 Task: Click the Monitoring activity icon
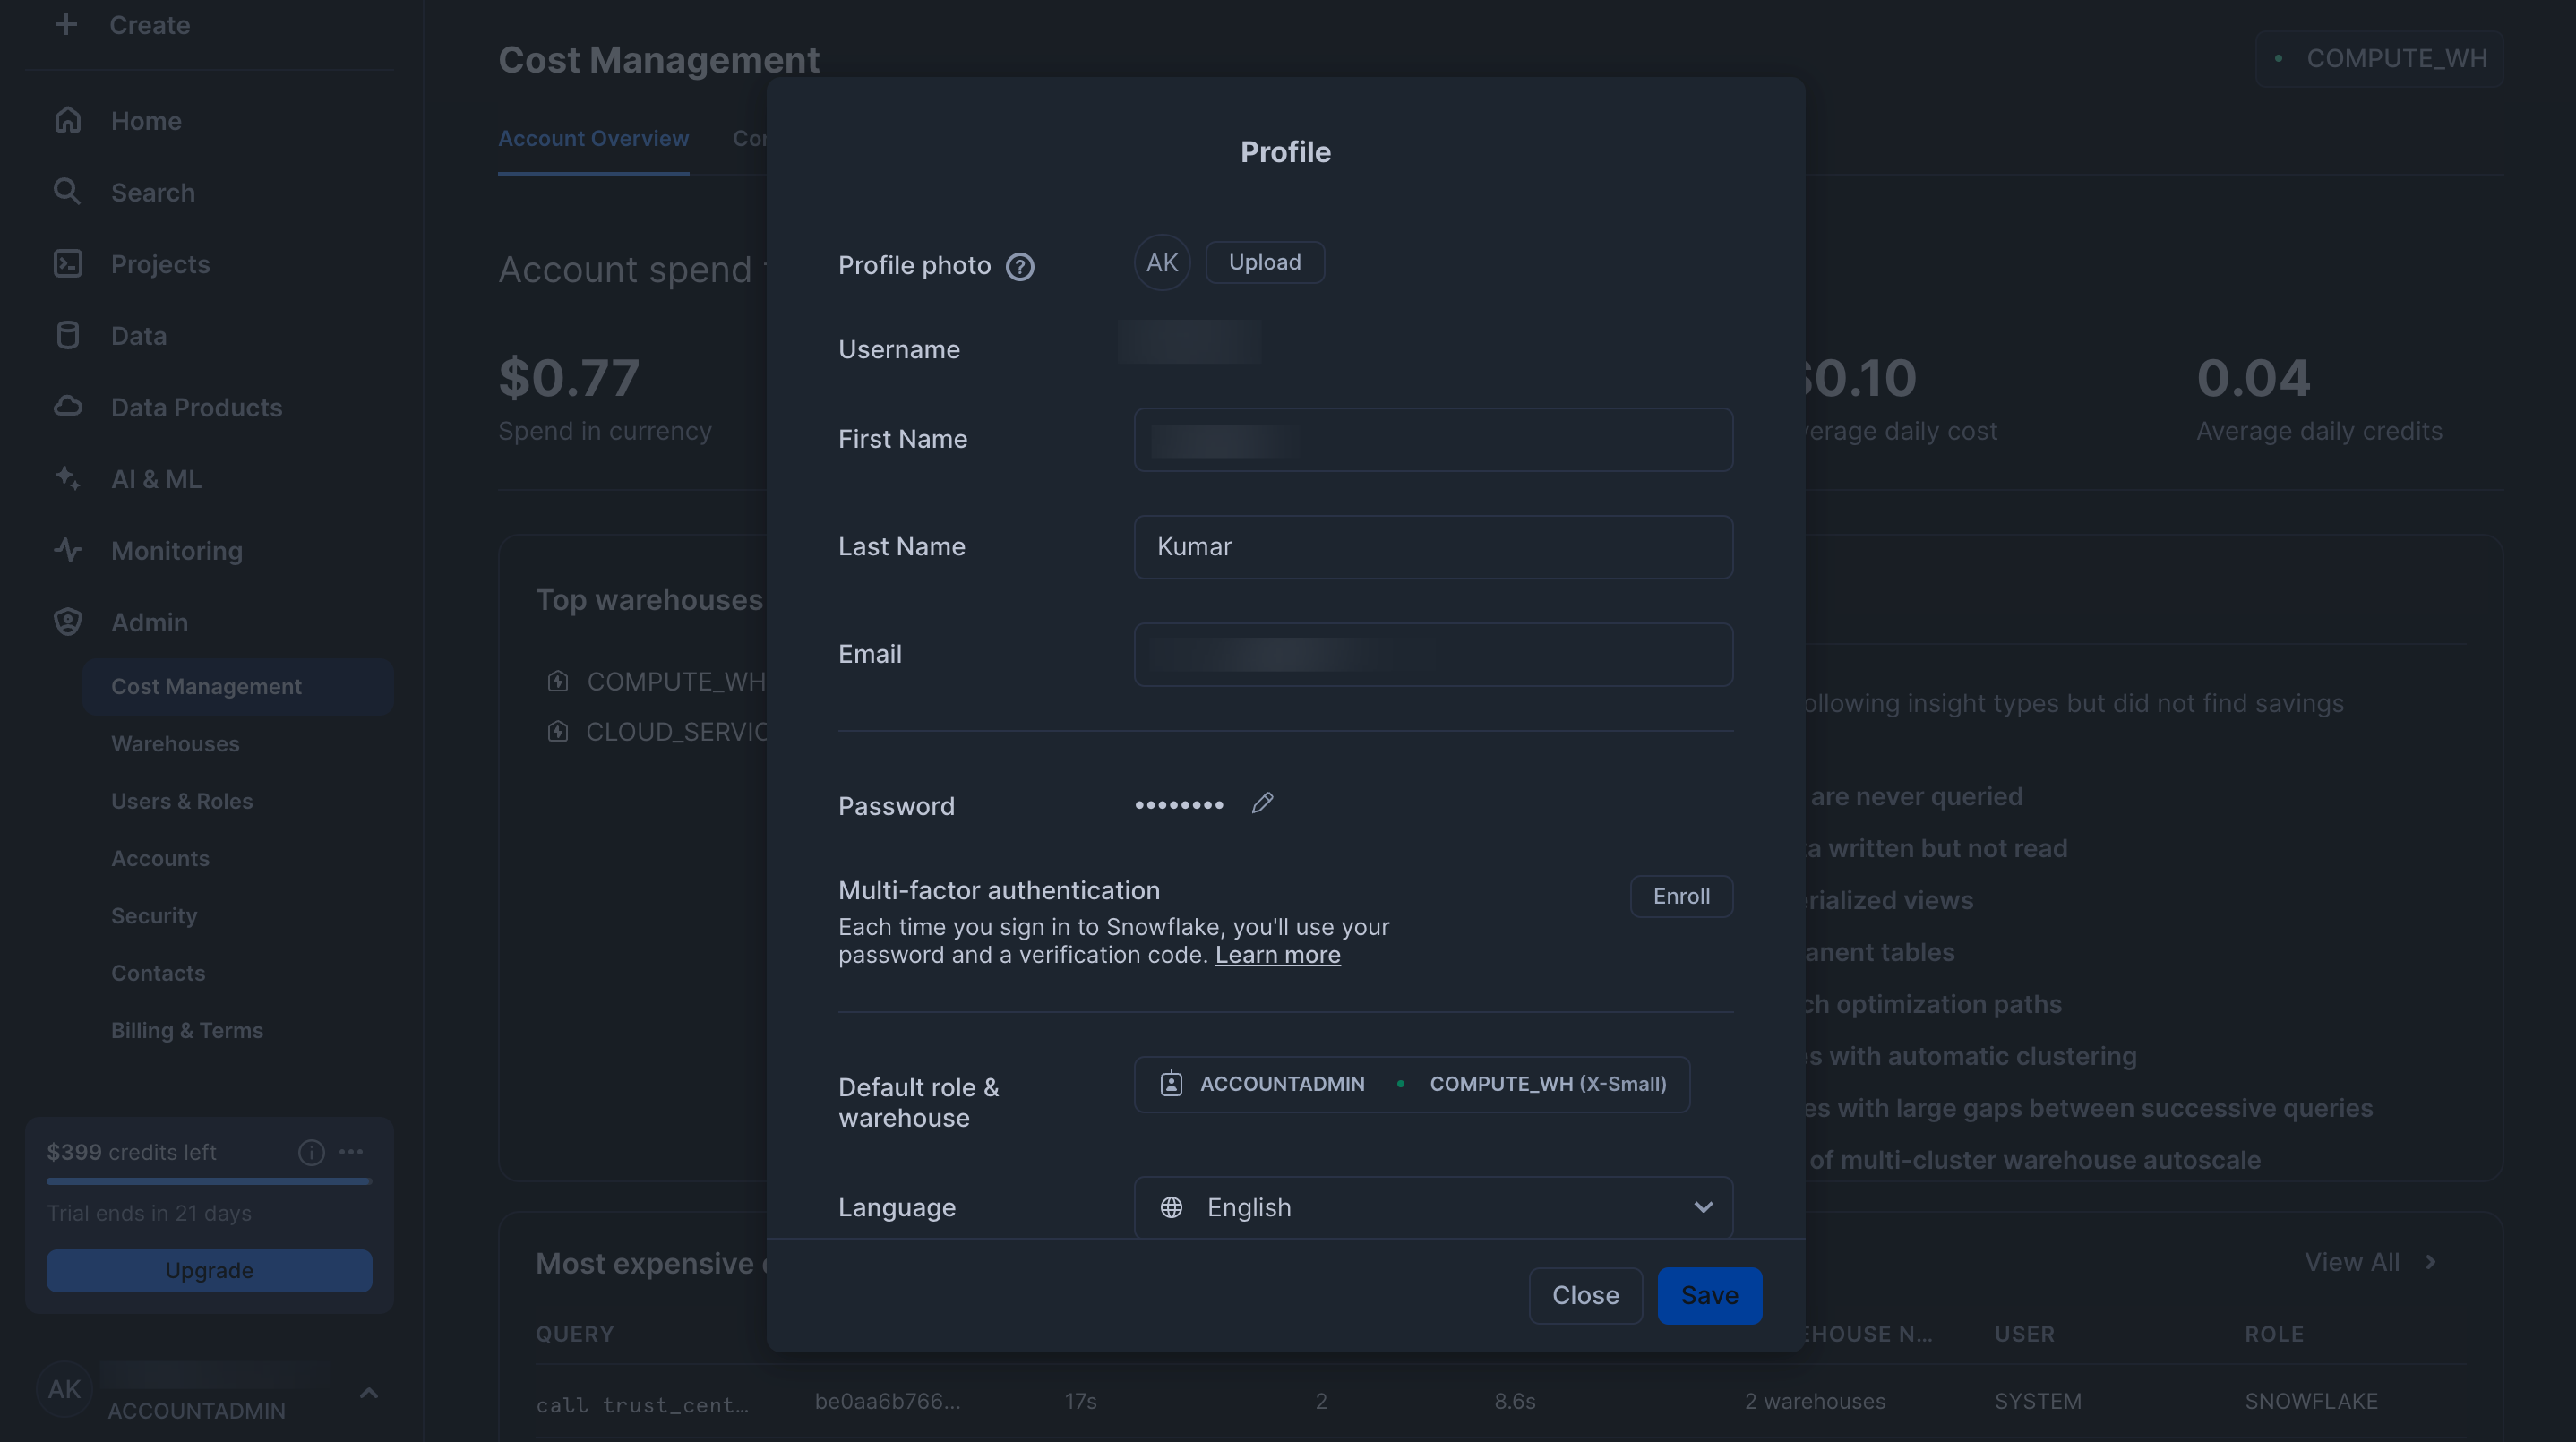tap(67, 551)
